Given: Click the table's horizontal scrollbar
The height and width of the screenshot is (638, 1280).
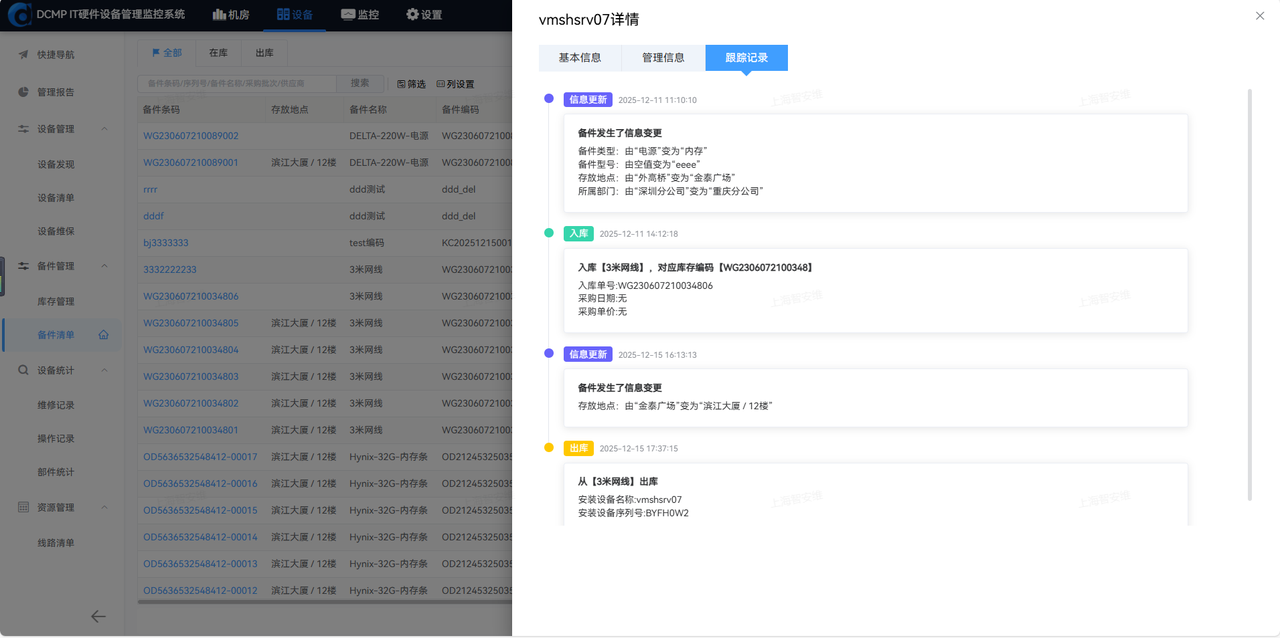Looking at the screenshot, I should coord(325,602).
